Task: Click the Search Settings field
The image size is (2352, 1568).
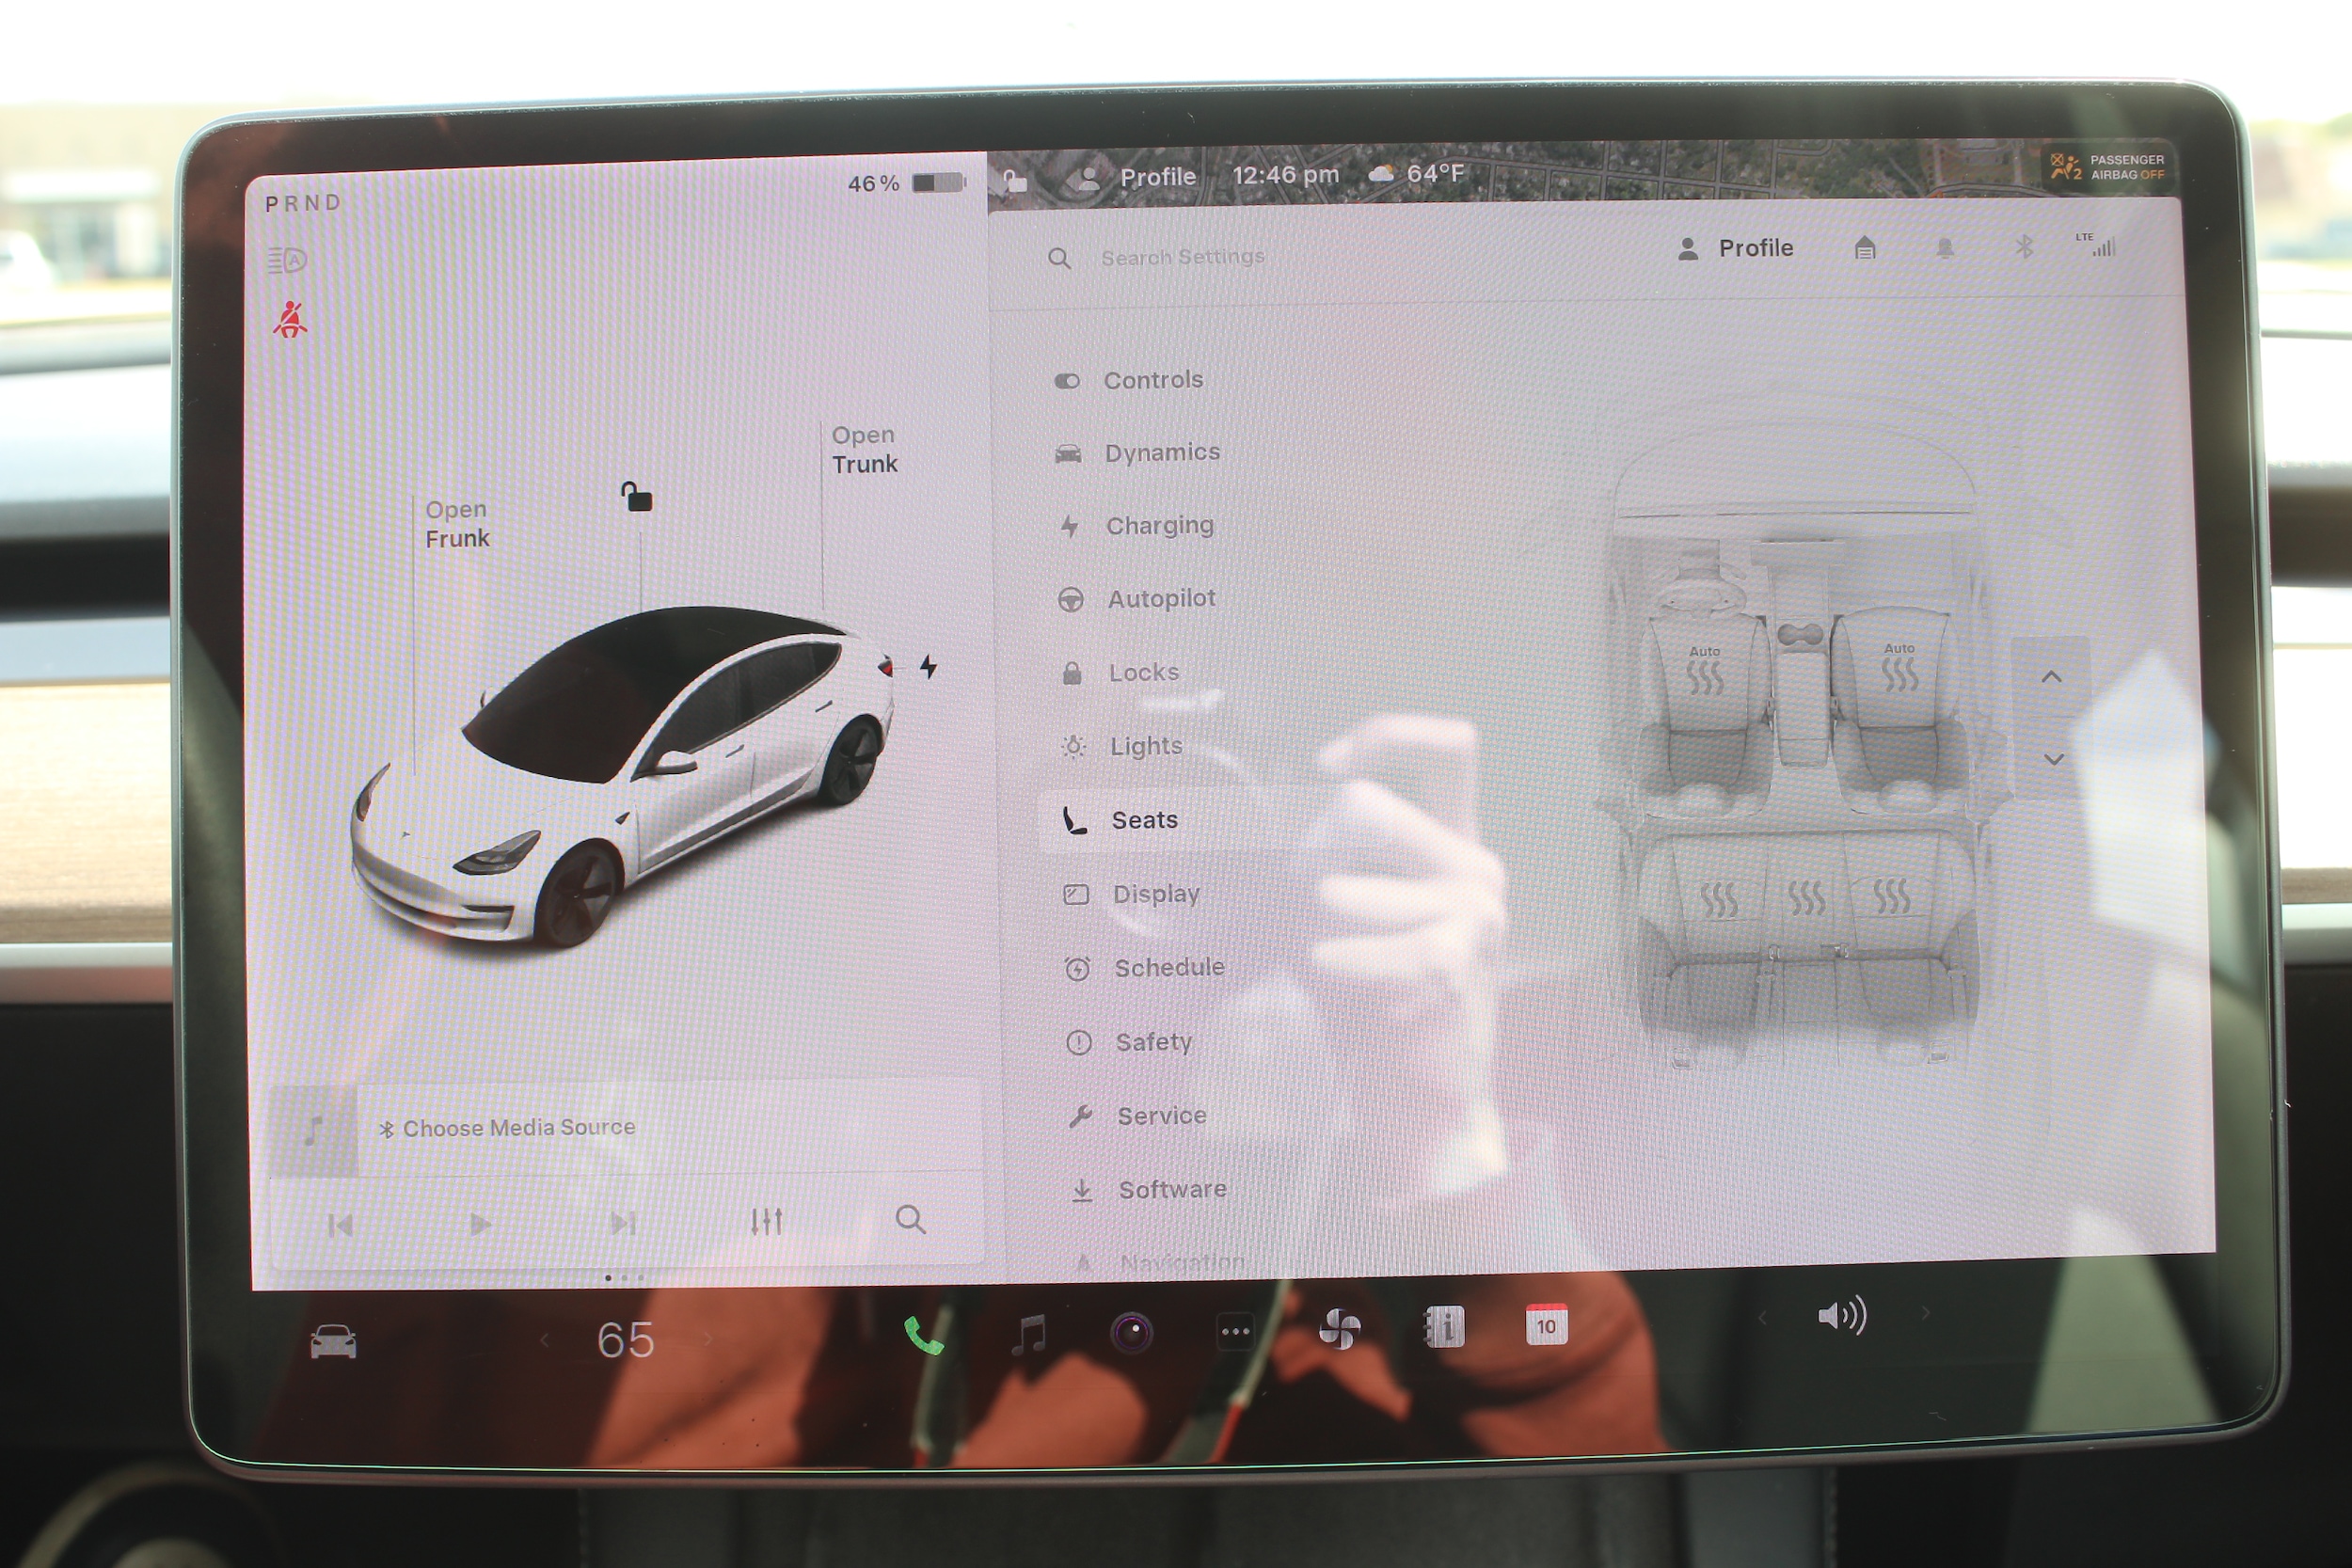Action: (1182, 258)
